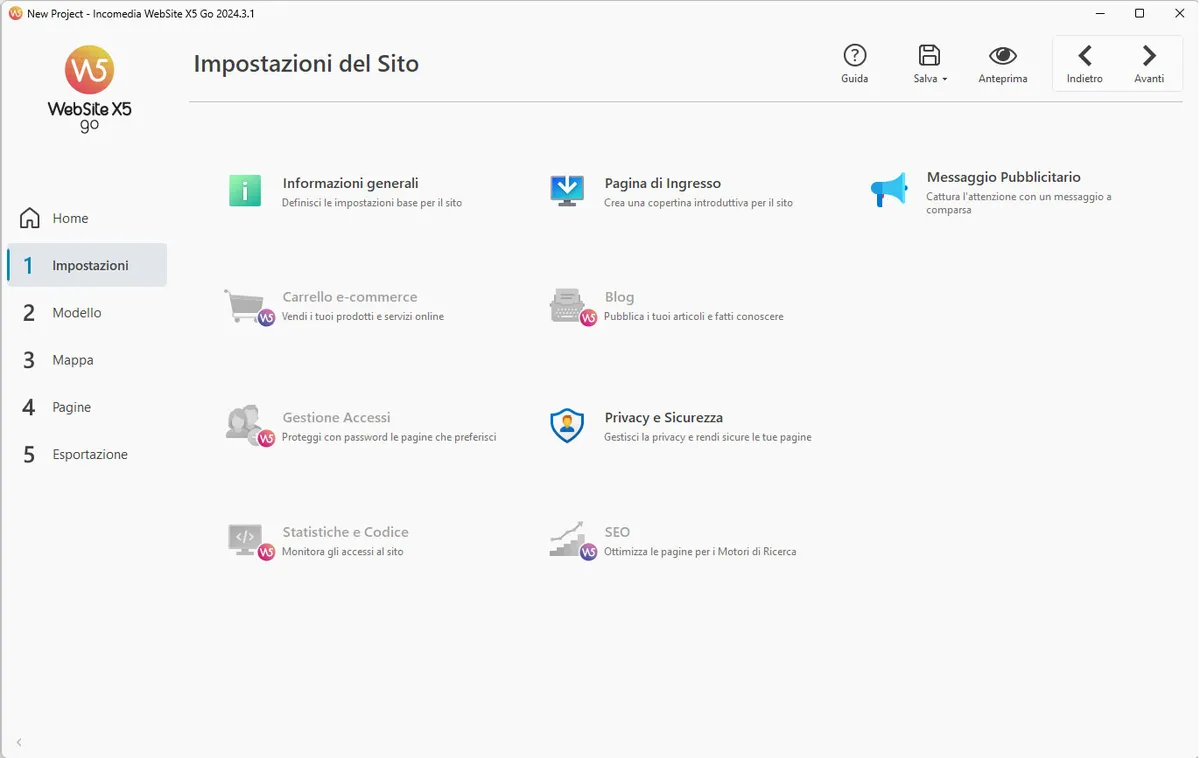Screen dimensions: 1200x758
Task: Select step 1 Impostazioni in sidebar
Action: (87, 265)
